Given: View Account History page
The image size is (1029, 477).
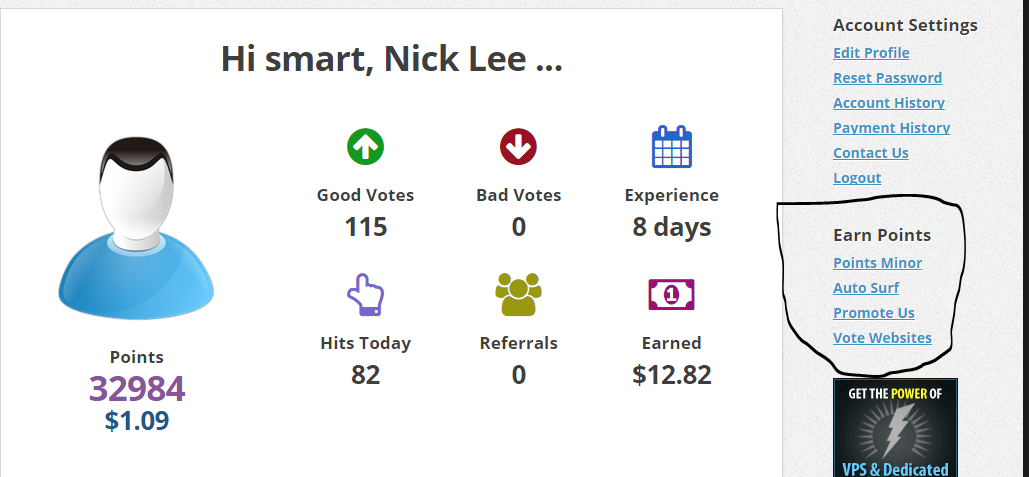Looking at the screenshot, I should click(888, 103).
